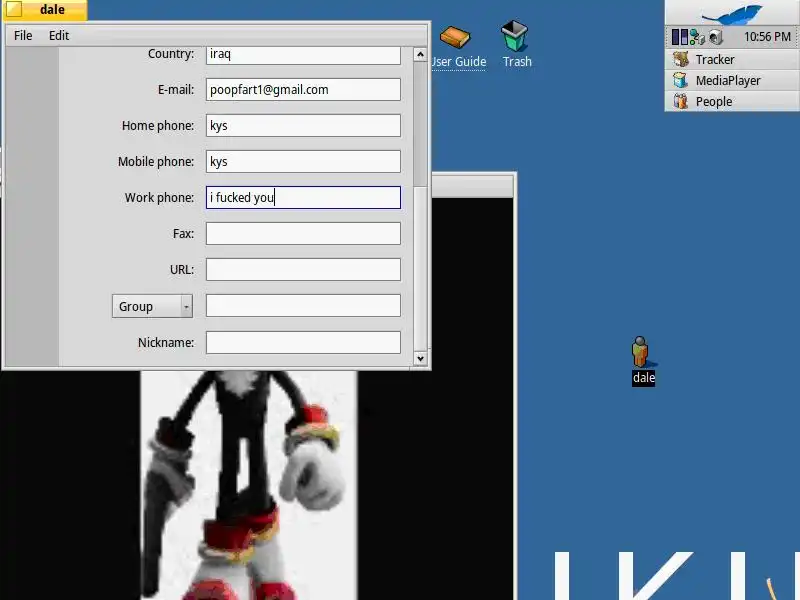Switch to MediaPlayer in Deskbar

pyautogui.click(x=732, y=80)
